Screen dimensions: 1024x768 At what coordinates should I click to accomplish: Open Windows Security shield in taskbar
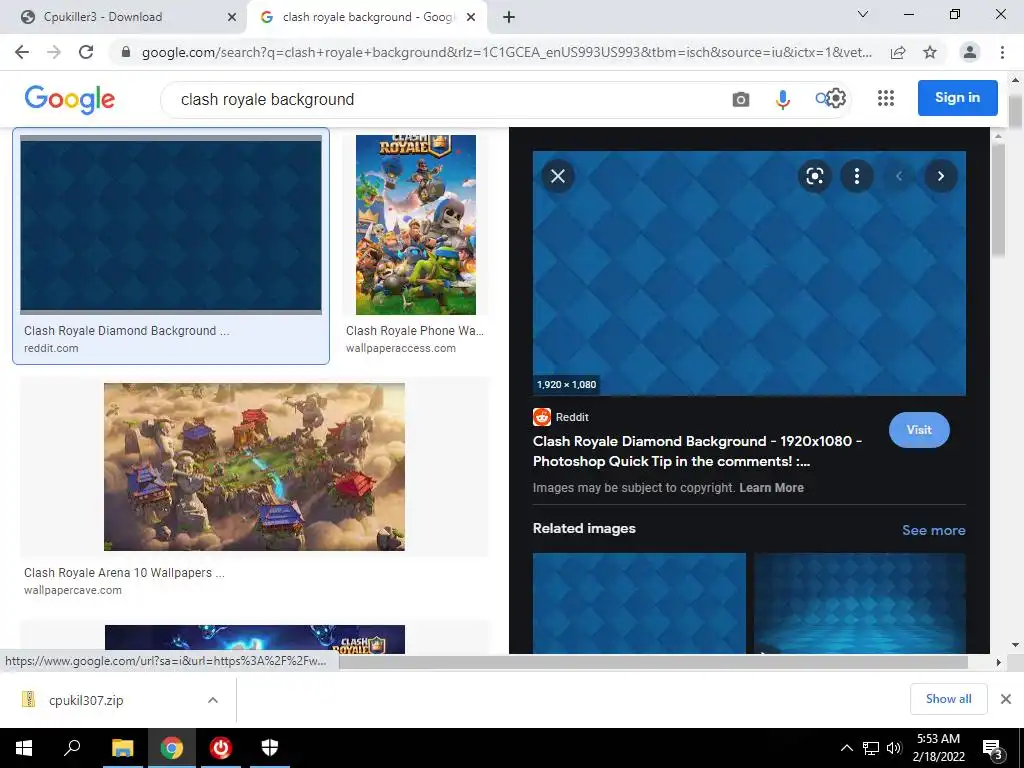coord(270,748)
